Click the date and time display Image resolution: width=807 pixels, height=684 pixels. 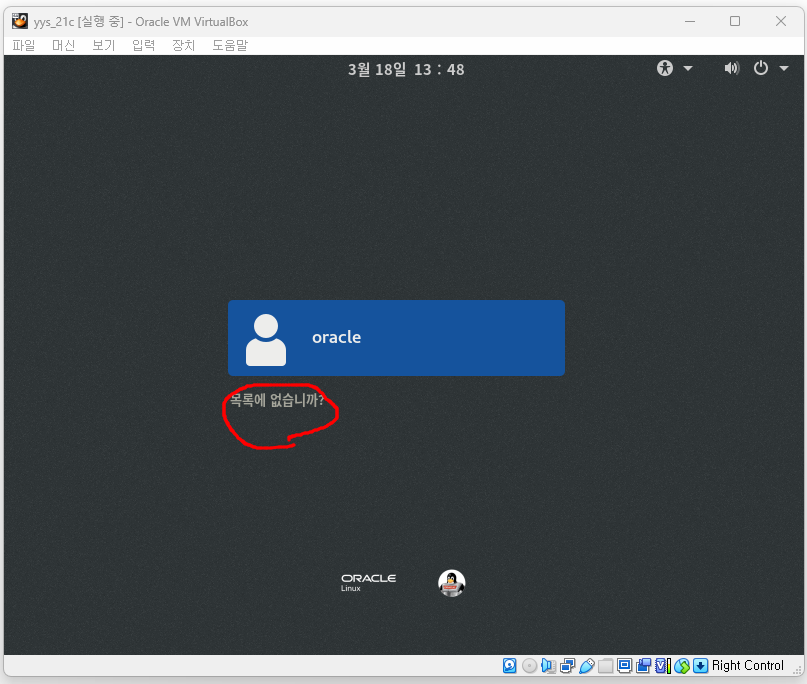click(406, 69)
